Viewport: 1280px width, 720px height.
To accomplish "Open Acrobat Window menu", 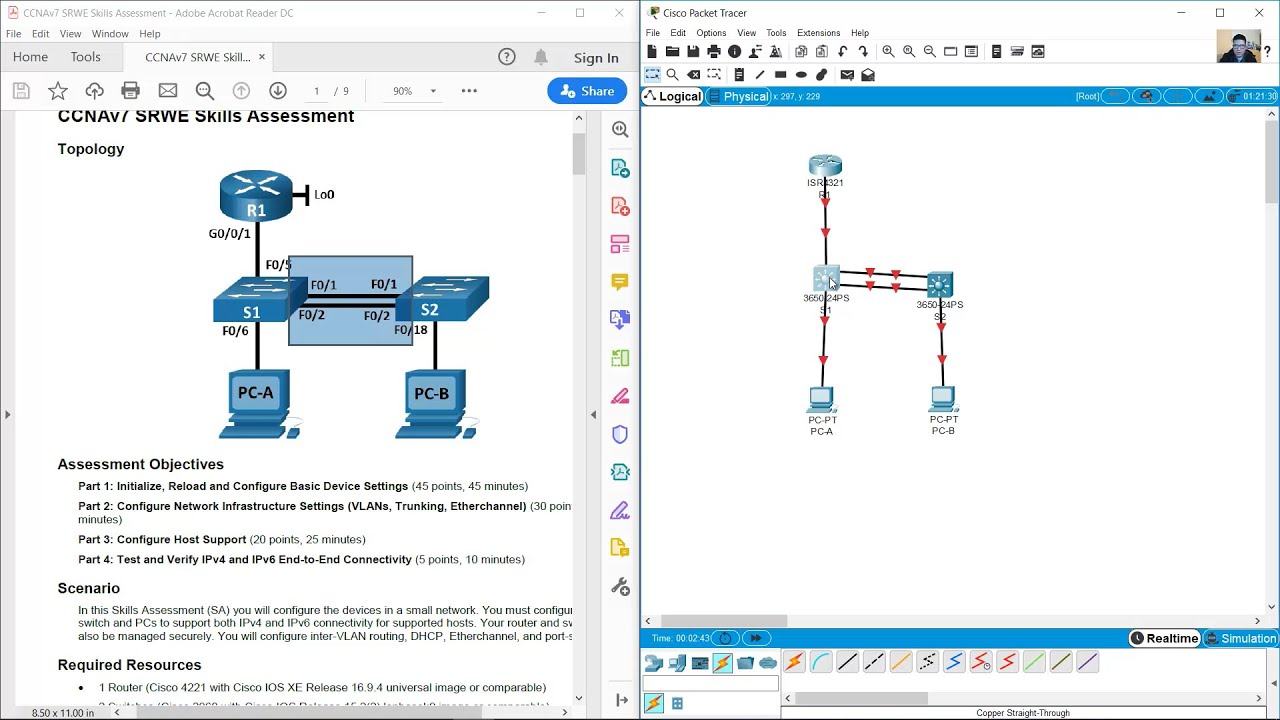I will [110, 34].
